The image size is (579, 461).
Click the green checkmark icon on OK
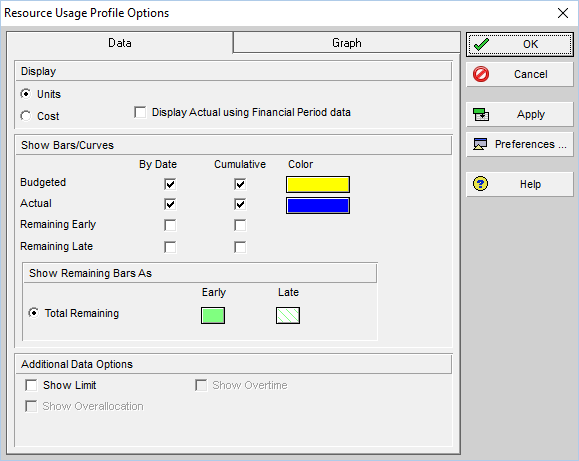(x=482, y=44)
